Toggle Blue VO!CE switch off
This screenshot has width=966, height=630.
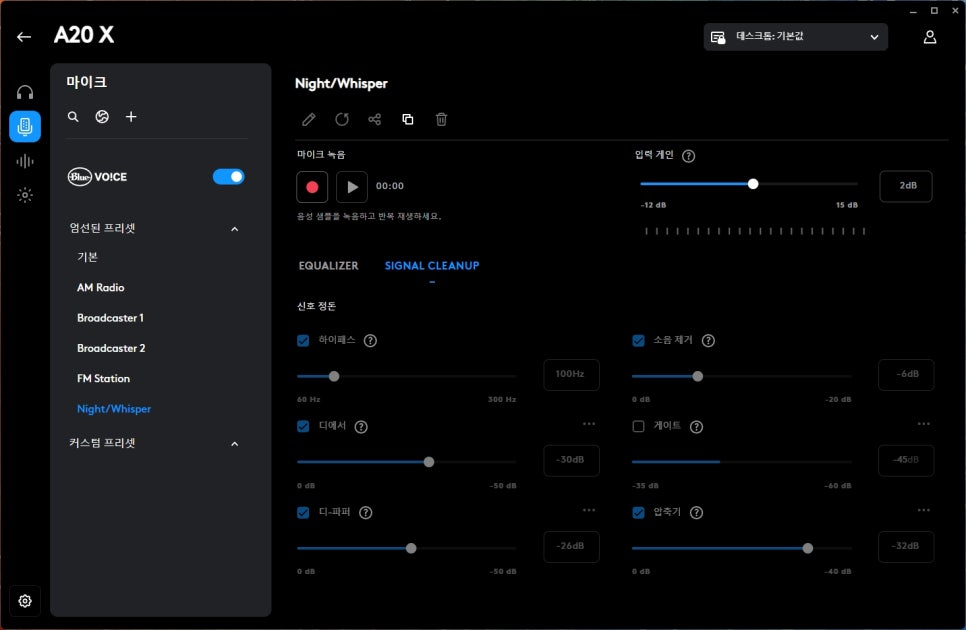pyautogui.click(x=229, y=177)
